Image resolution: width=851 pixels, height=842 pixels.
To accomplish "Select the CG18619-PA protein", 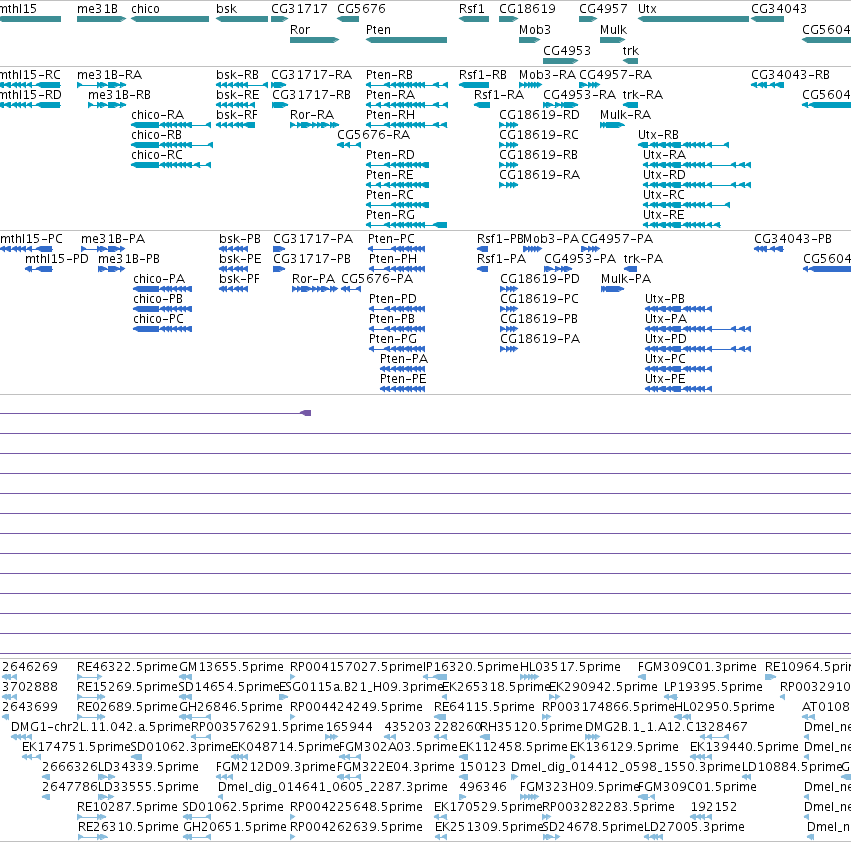I will 509,349.
